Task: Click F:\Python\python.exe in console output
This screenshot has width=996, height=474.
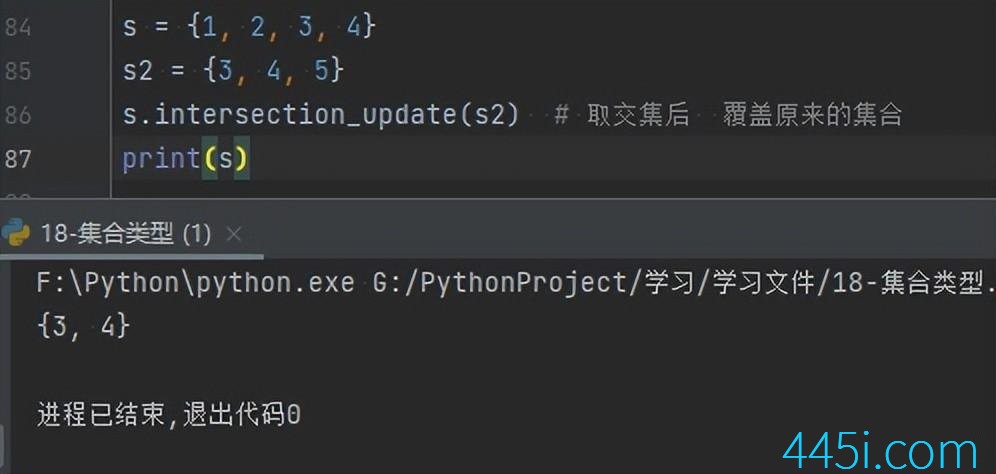Action: pos(195,283)
